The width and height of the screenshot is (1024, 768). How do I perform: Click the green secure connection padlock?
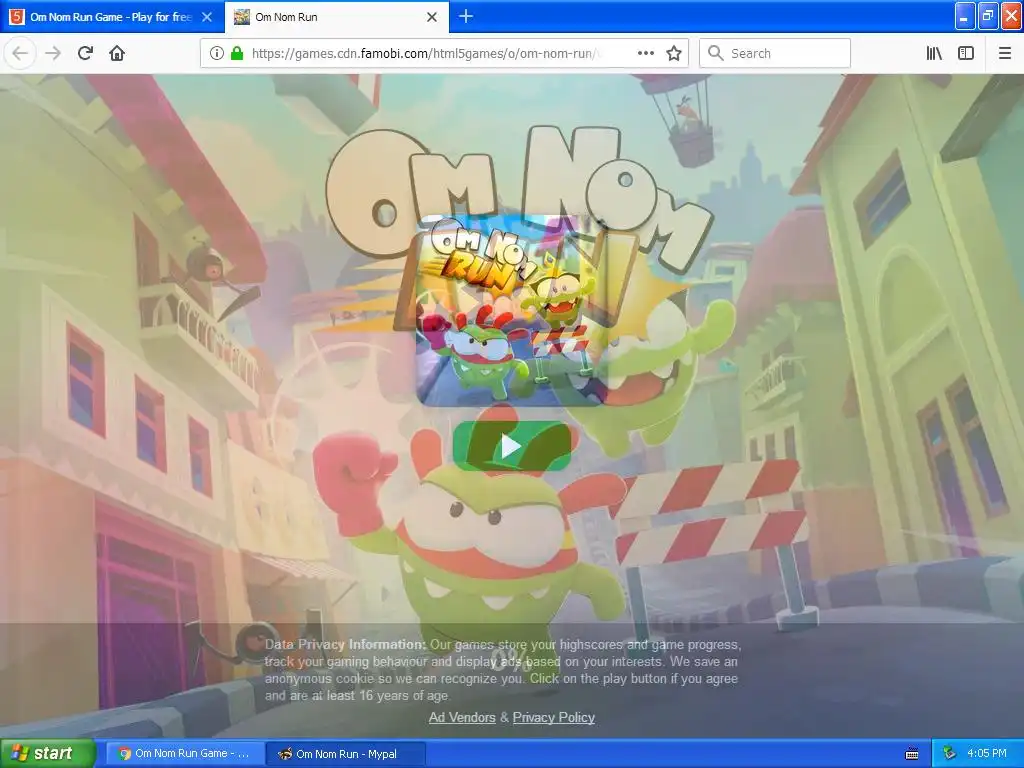[237, 53]
